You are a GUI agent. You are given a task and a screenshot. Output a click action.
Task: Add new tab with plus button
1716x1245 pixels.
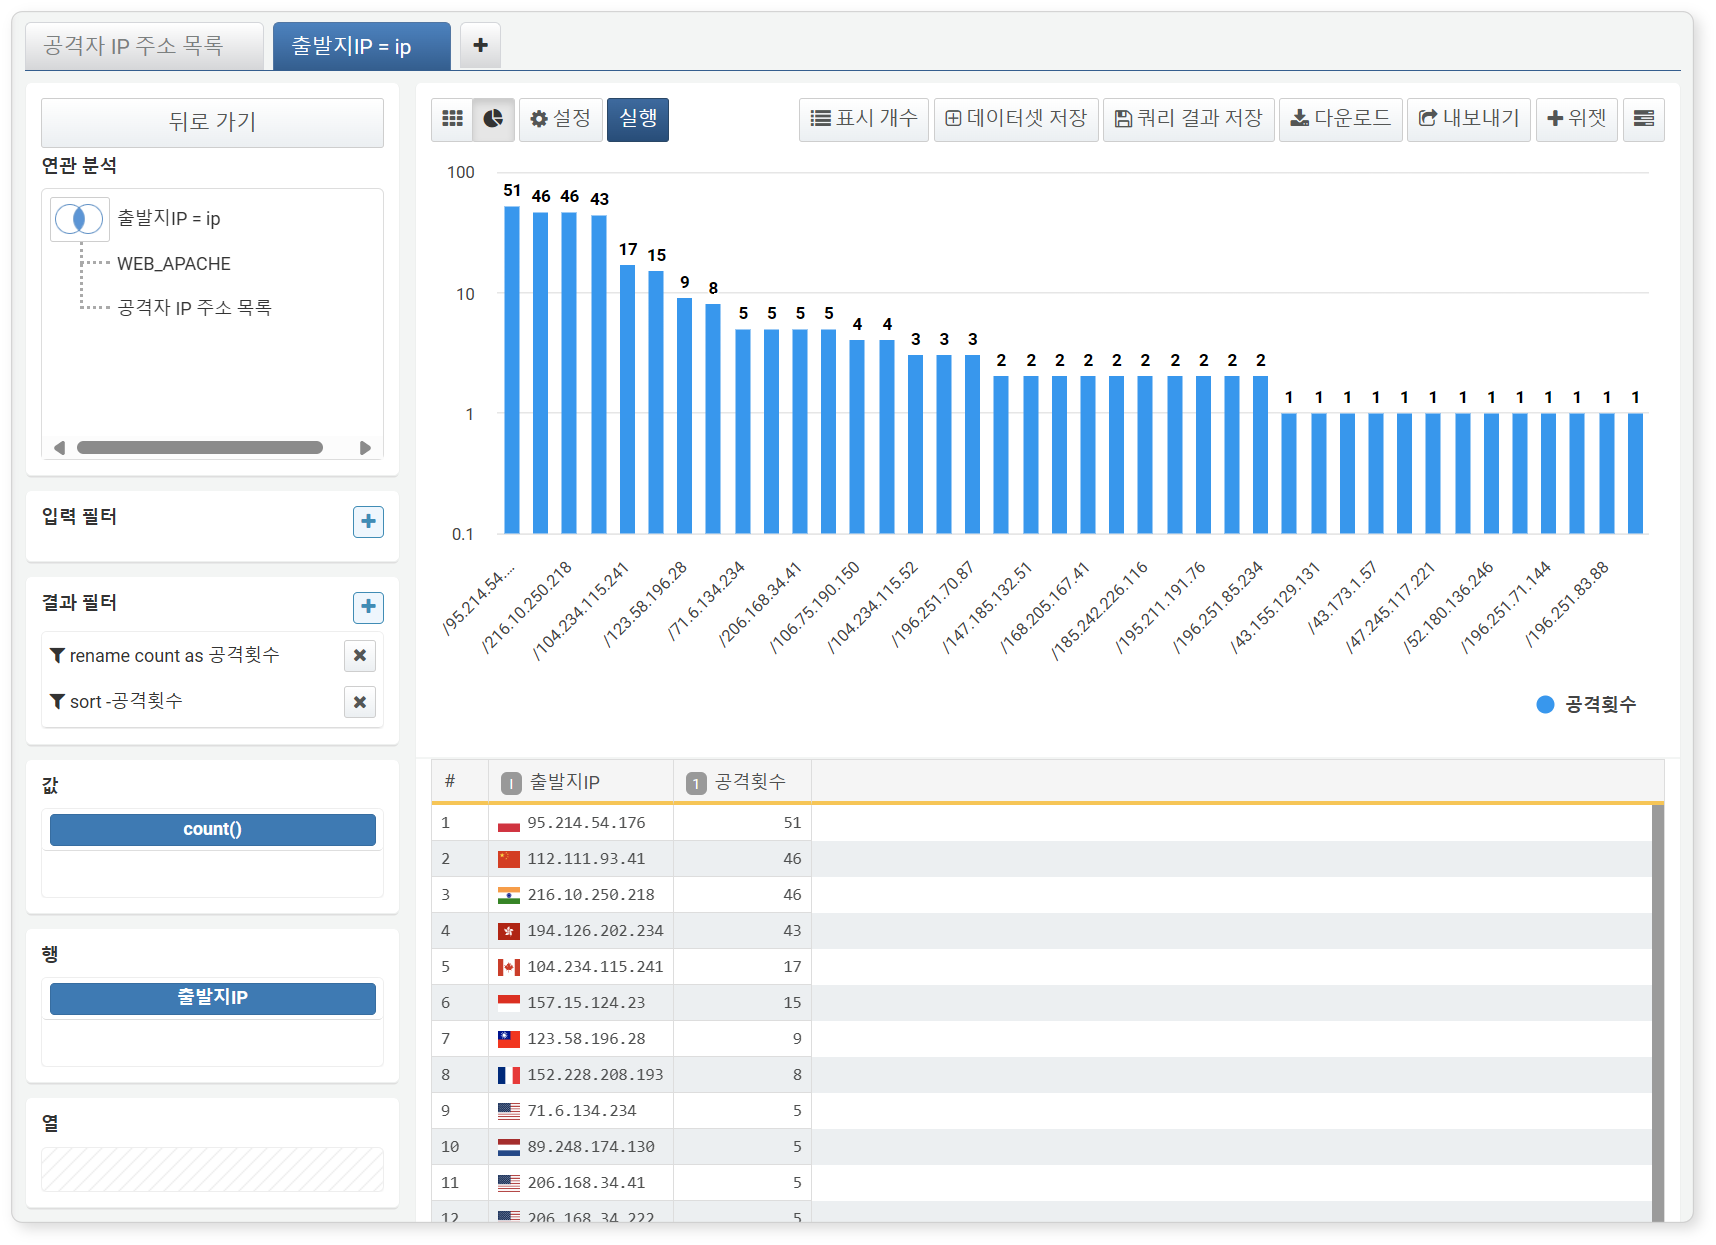(480, 46)
